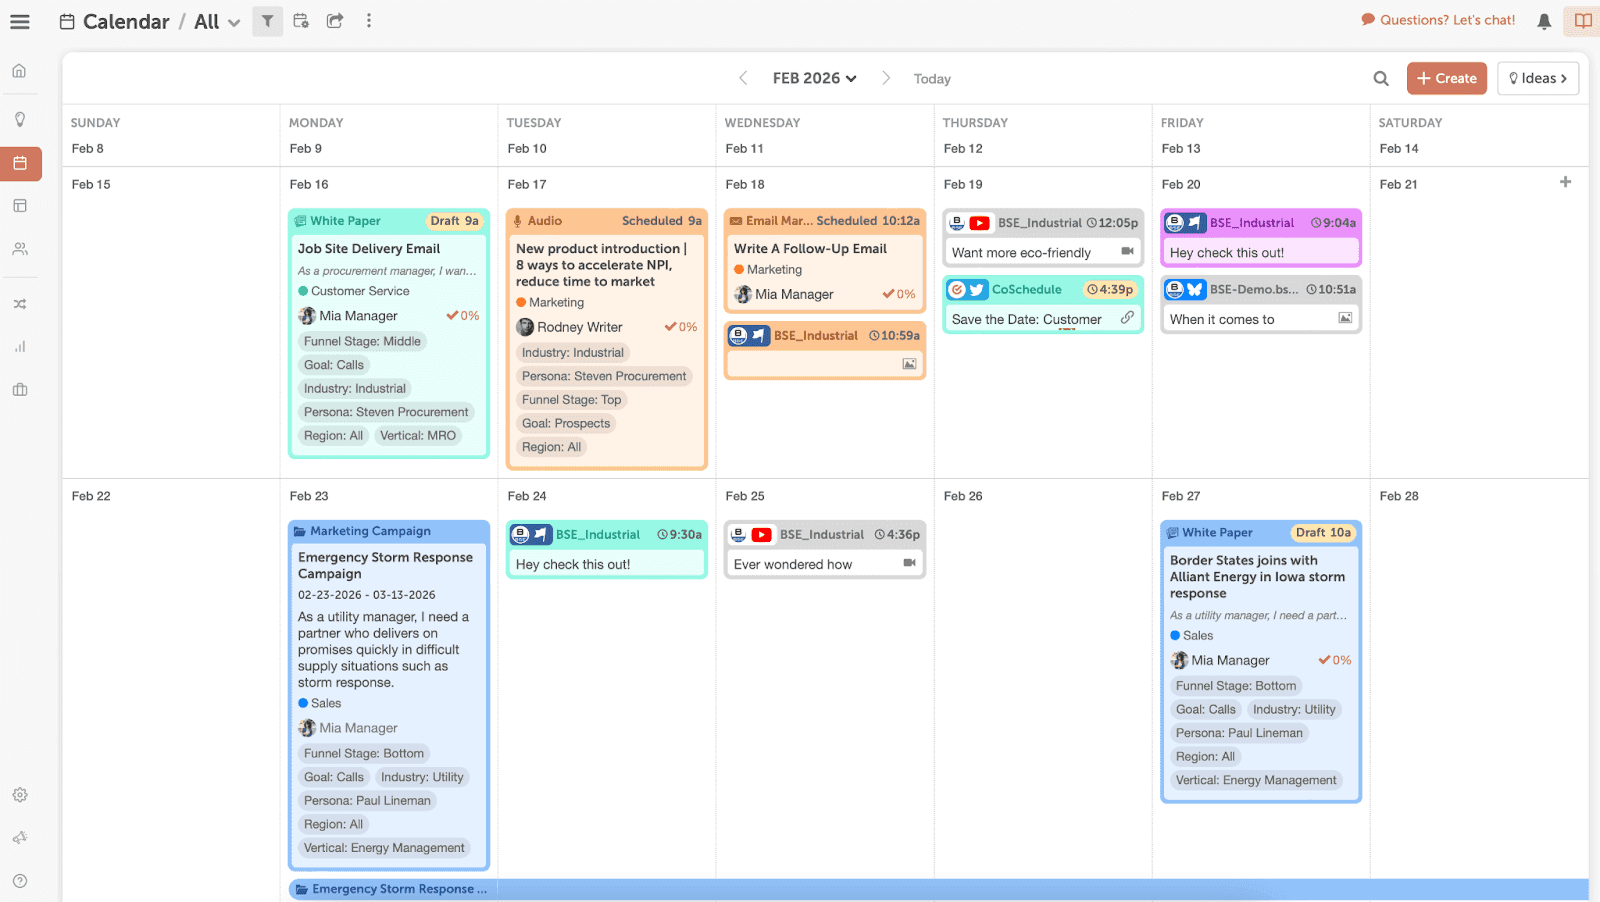Select the Home icon in the sidebar

20,70
